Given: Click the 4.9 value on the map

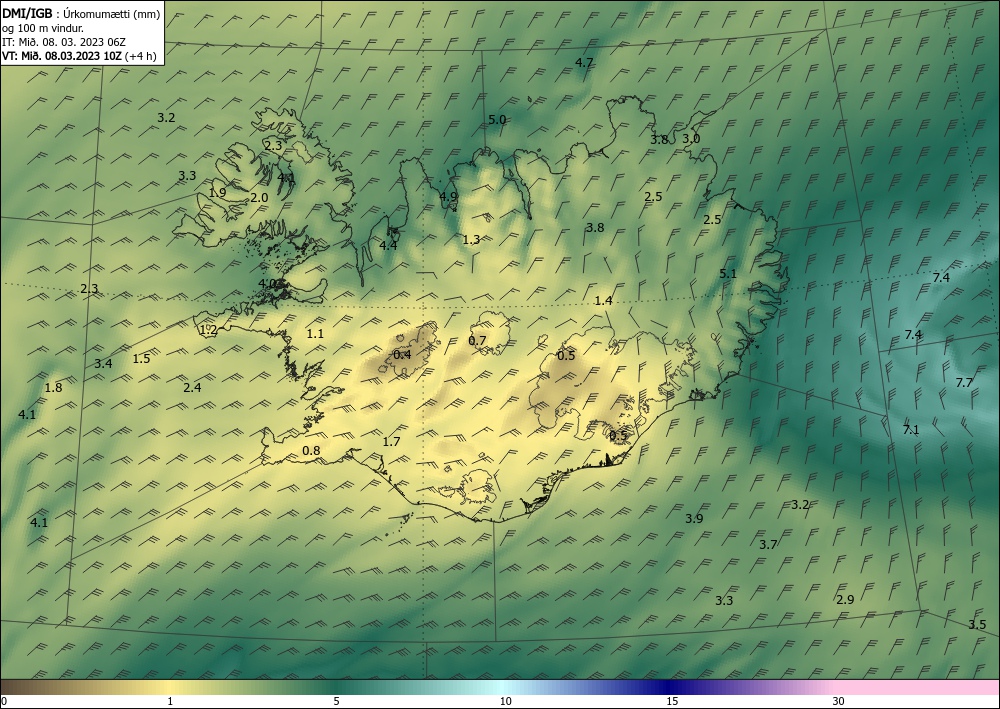Looking at the screenshot, I should coord(448,196).
